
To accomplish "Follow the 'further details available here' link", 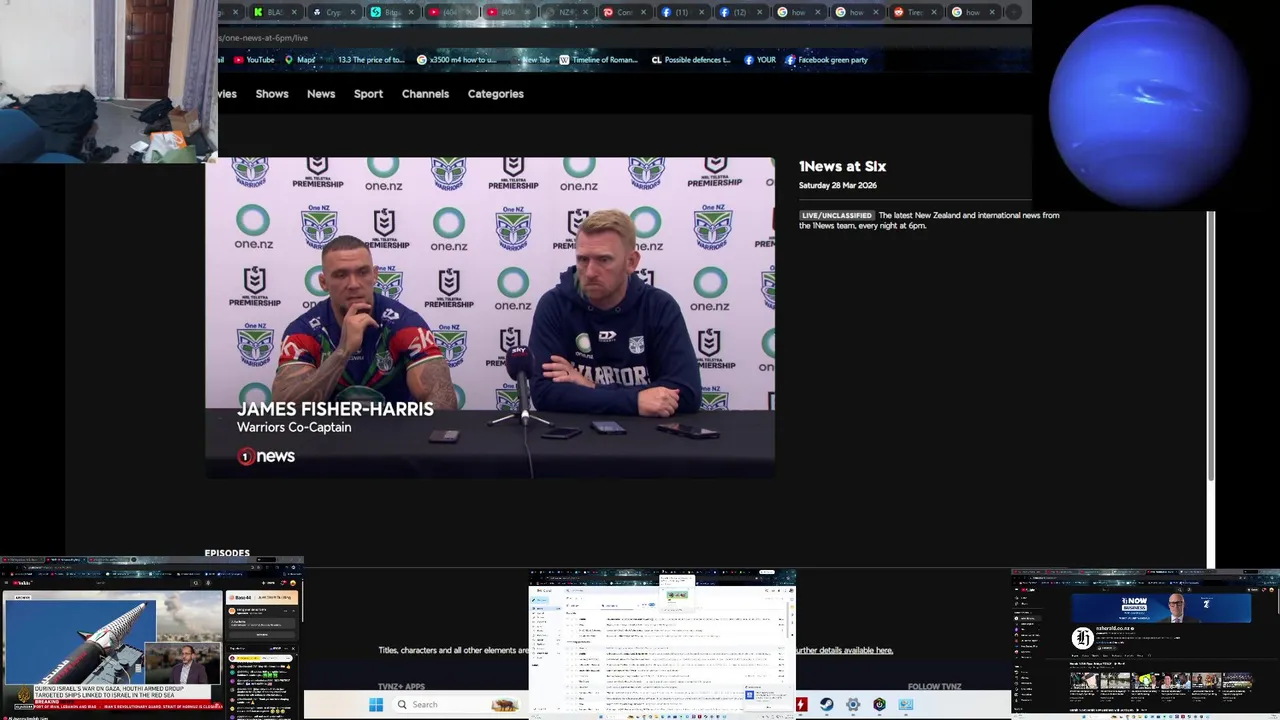I will (844, 650).
